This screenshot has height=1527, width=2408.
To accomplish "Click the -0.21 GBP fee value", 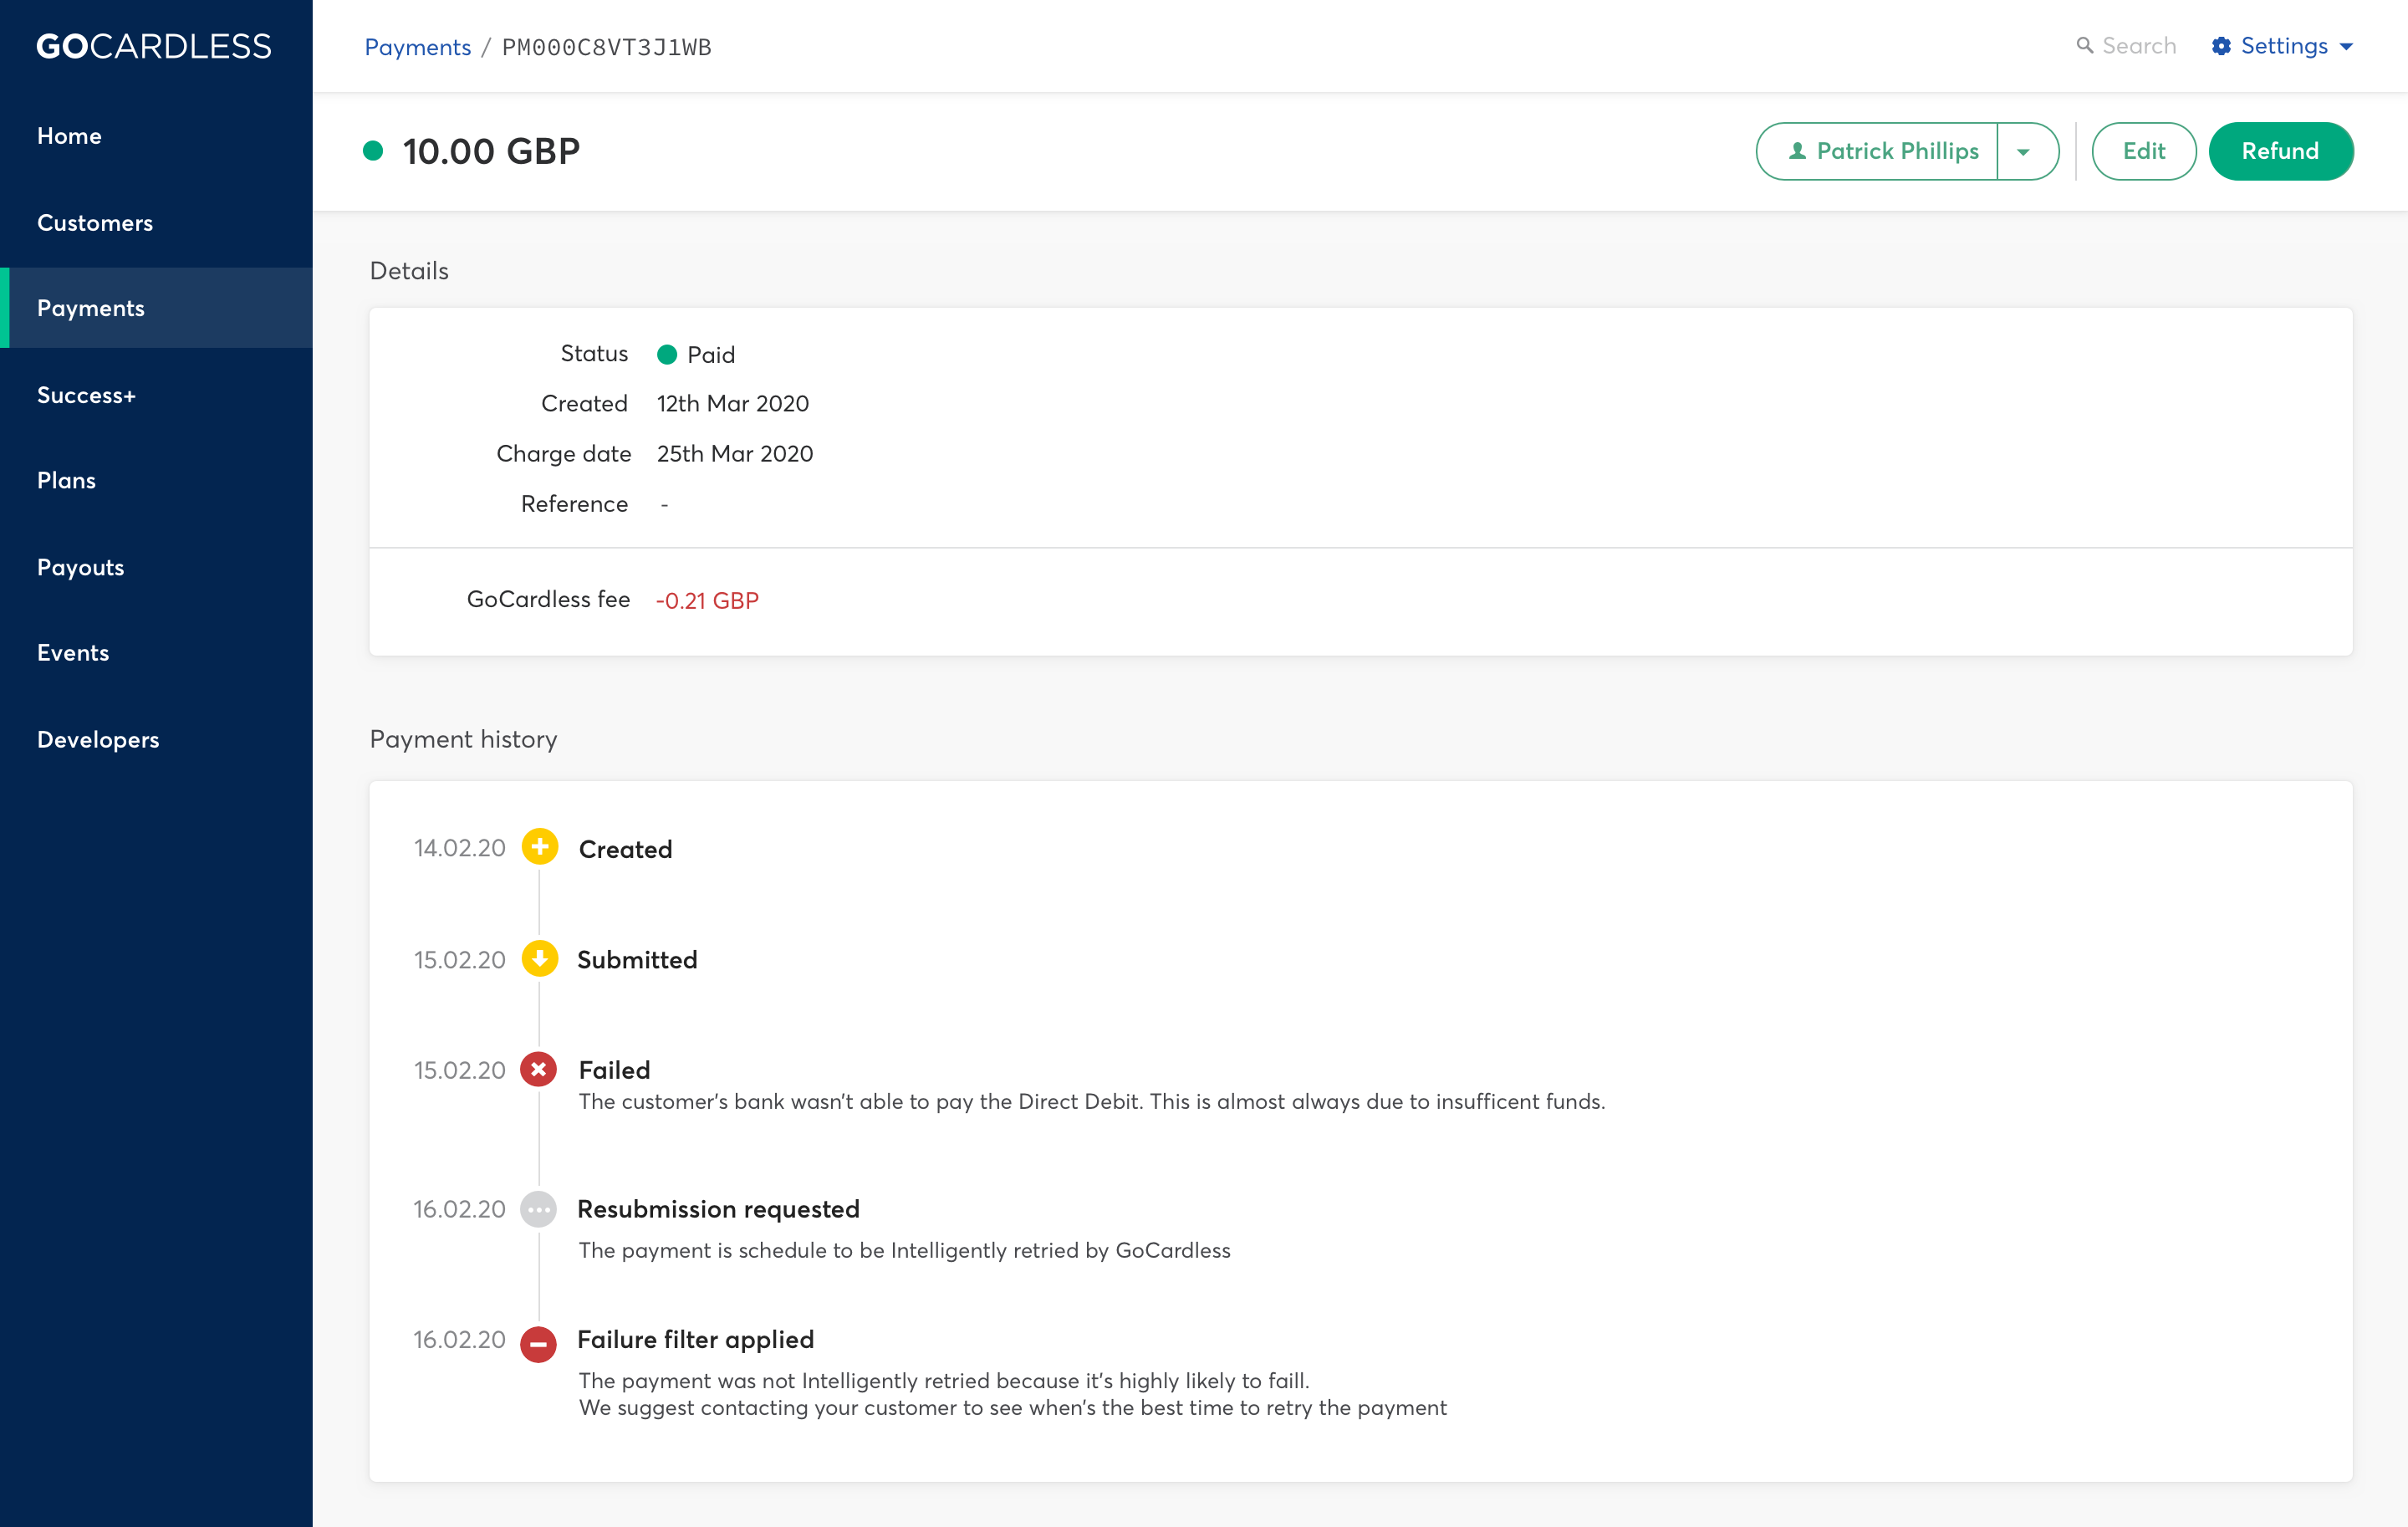I will pyautogui.click(x=707, y=600).
